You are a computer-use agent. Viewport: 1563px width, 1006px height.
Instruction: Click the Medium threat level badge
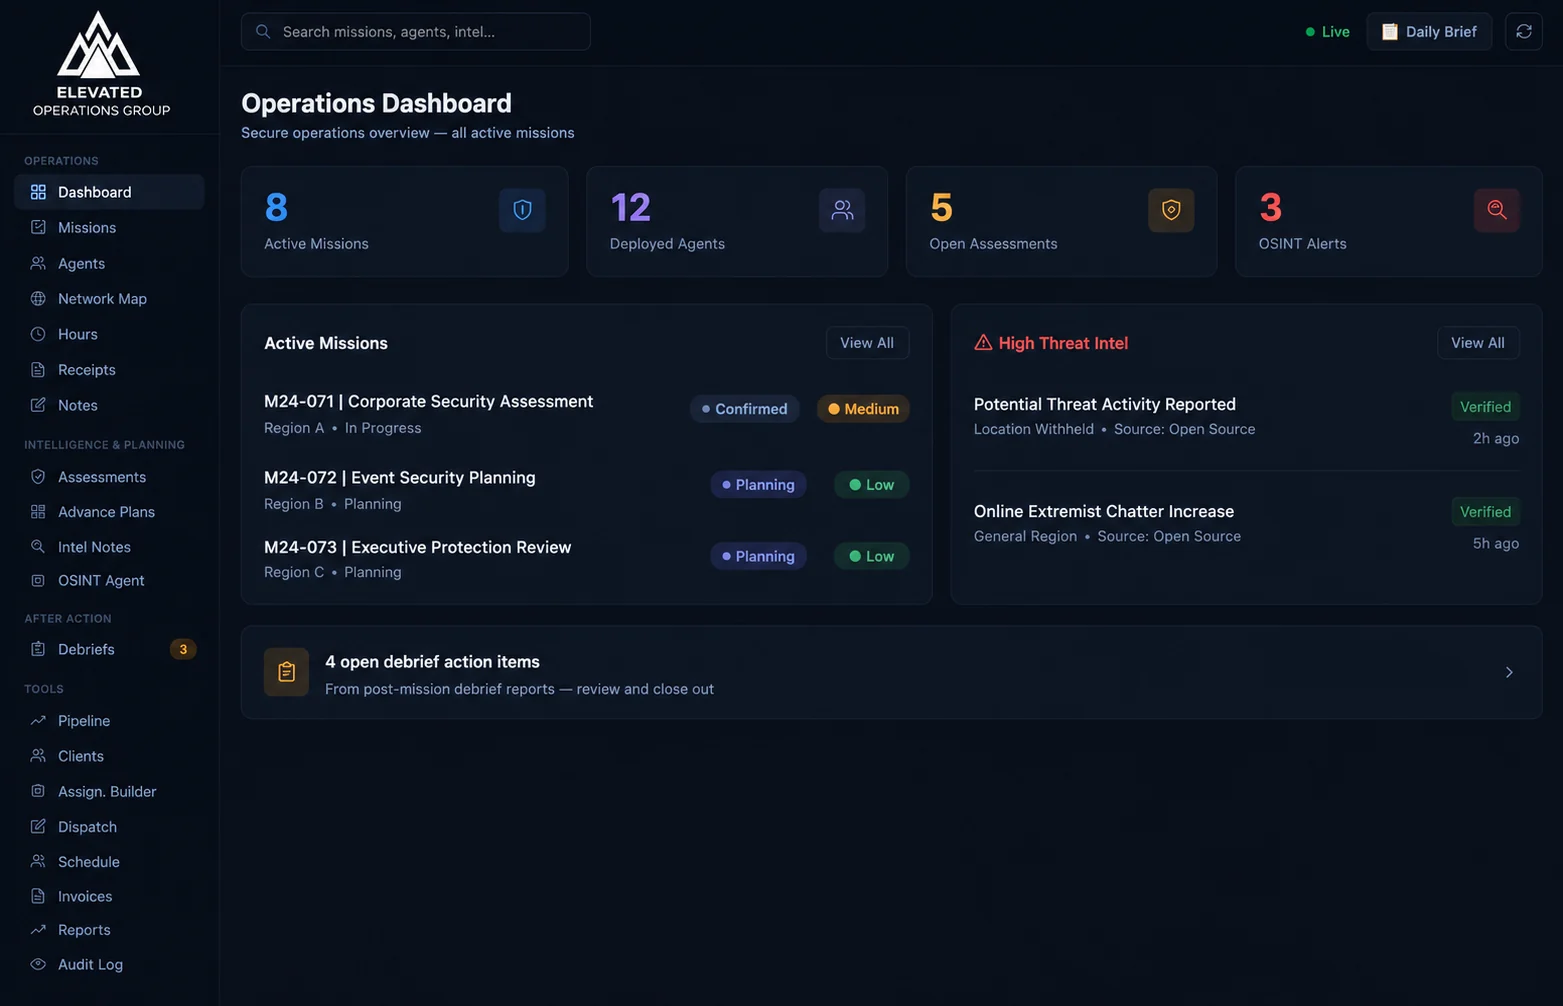click(863, 409)
